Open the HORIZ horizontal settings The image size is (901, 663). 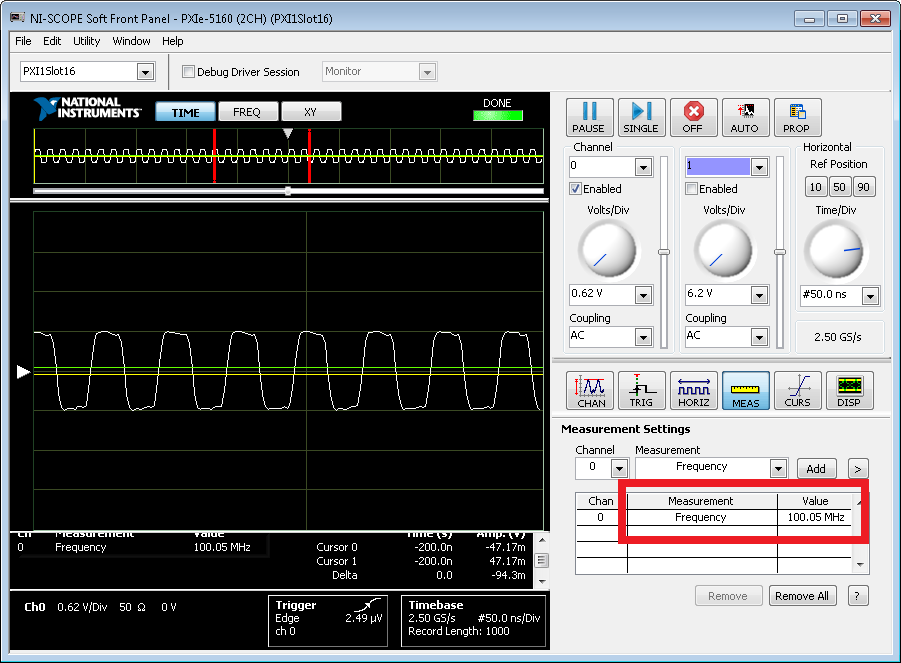693,390
